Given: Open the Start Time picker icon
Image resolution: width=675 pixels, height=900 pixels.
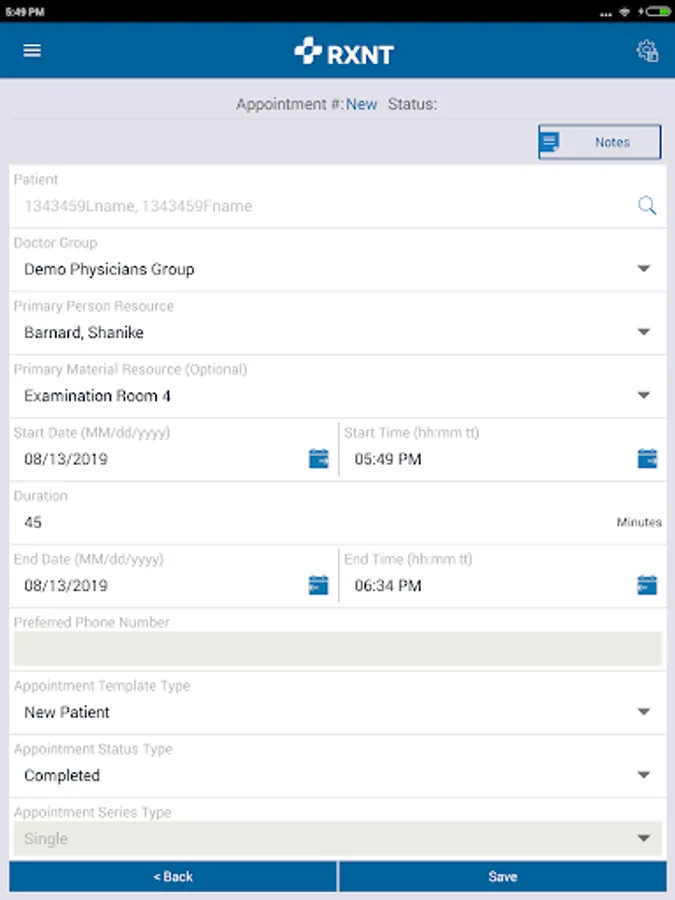Looking at the screenshot, I should click(x=647, y=459).
